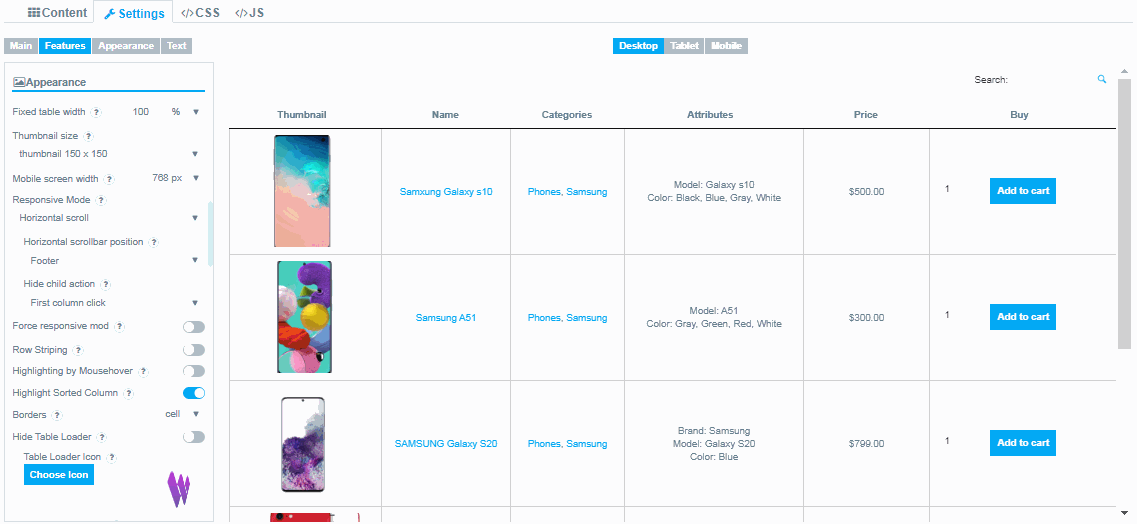The width and height of the screenshot is (1137, 524).
Task: Click help icon next to Borders
Action: point(57,415)
